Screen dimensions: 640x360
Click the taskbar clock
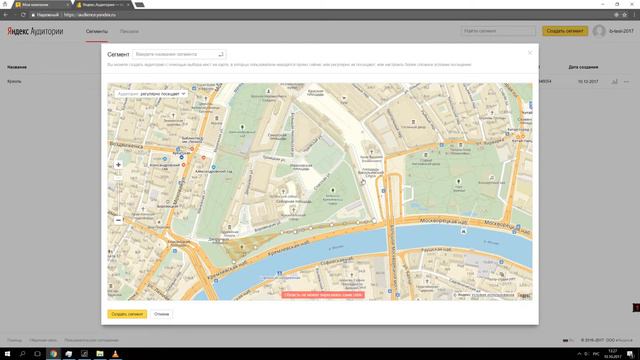coord(613,354)
